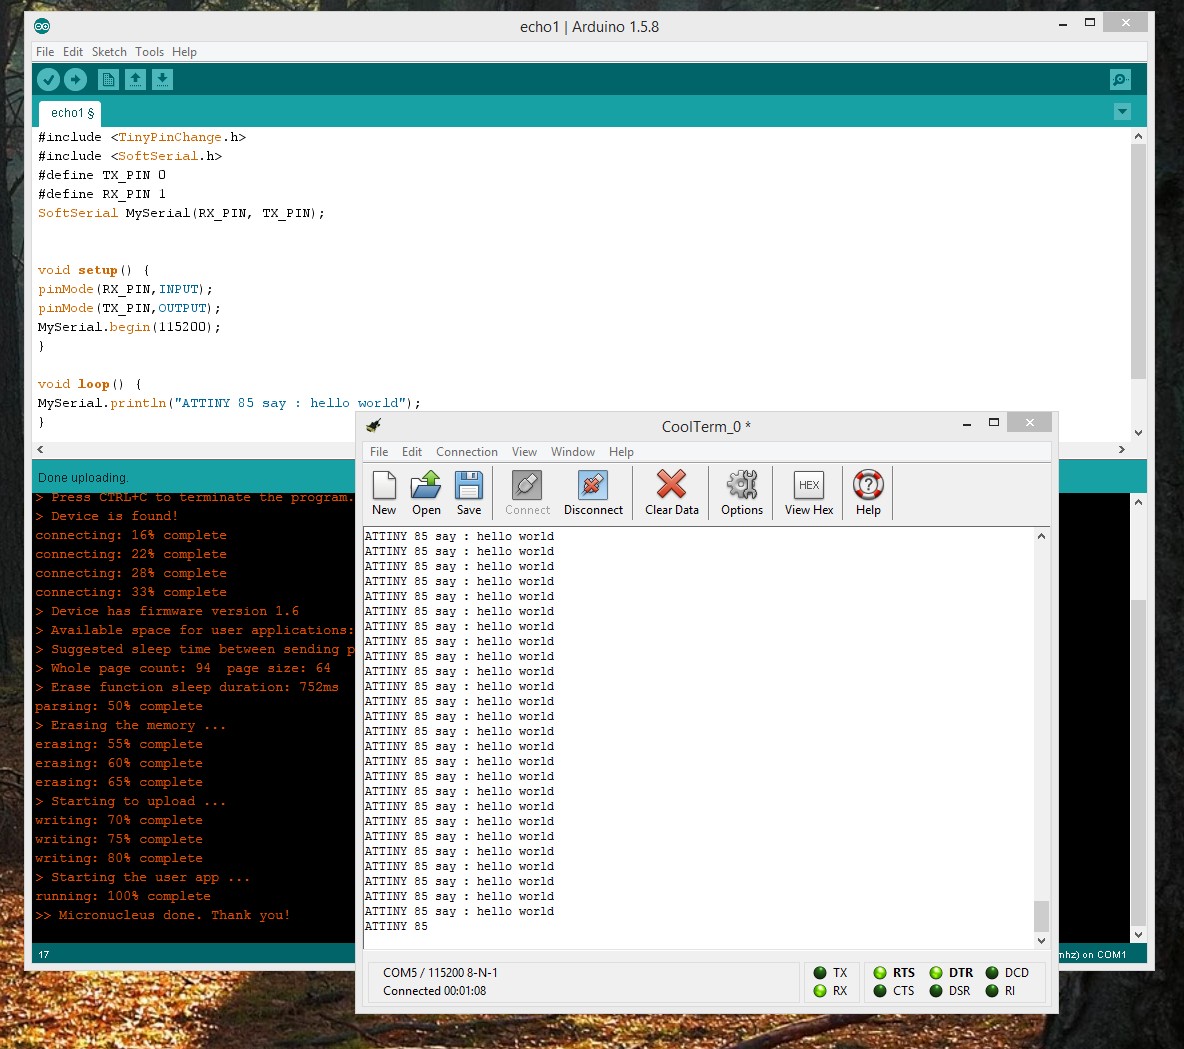Click the CoolTerm output scrollbar thumb
Viewport: 1184px width, 1049px height.
pyautogui.click(x=1041, y=916)
